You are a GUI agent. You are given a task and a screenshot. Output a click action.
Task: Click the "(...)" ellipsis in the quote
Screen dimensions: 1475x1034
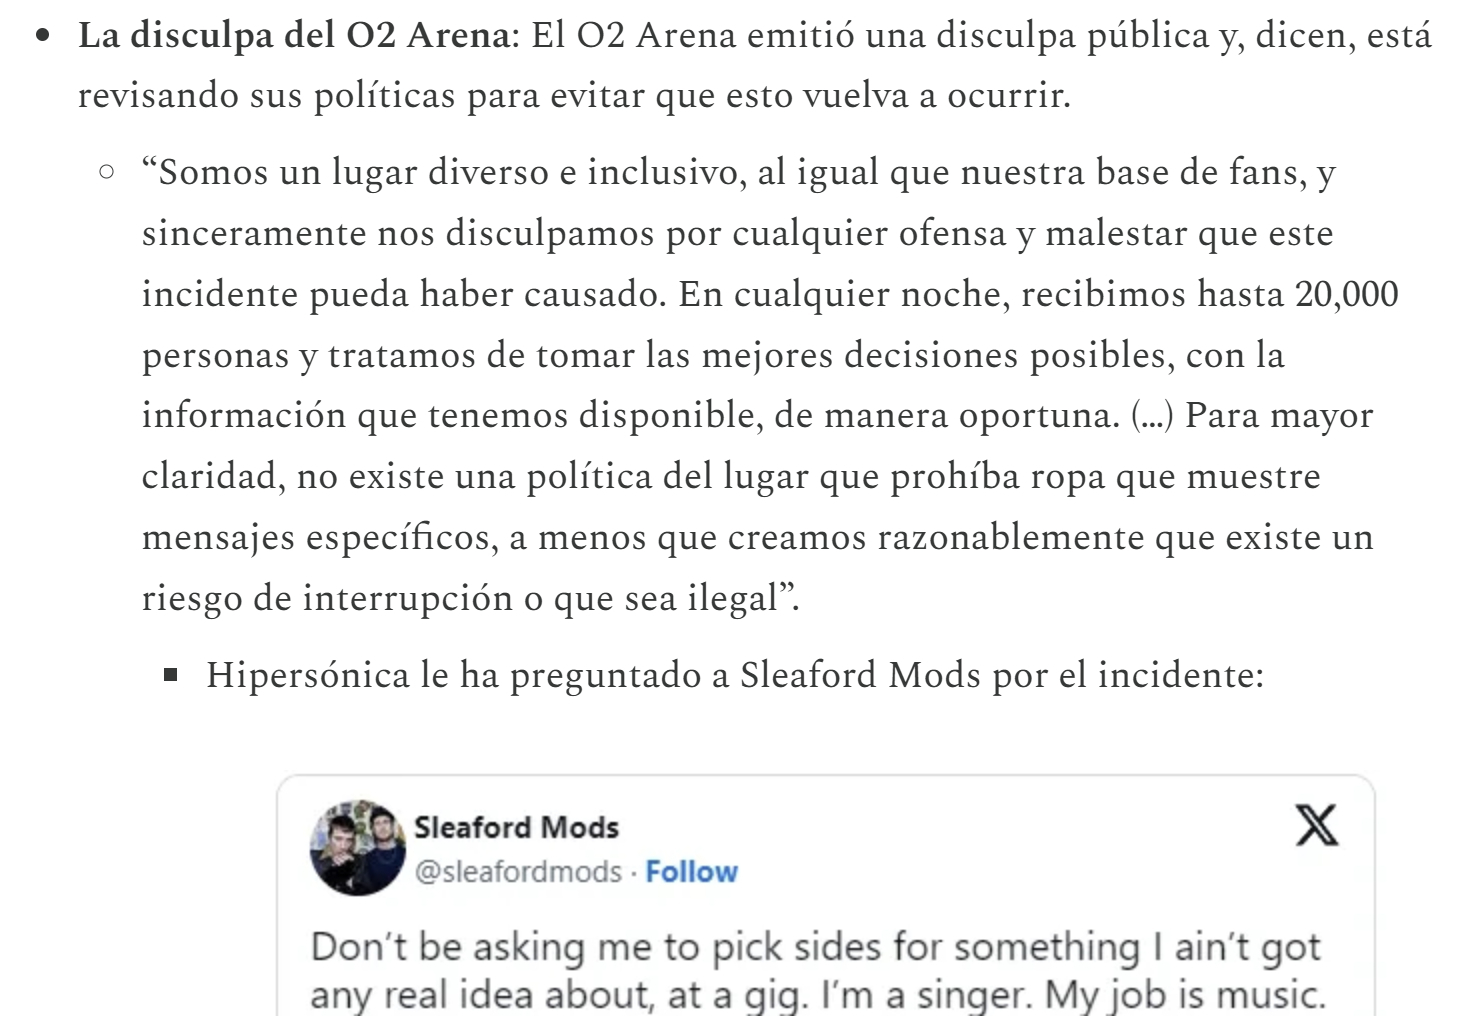pos(1151,416)
